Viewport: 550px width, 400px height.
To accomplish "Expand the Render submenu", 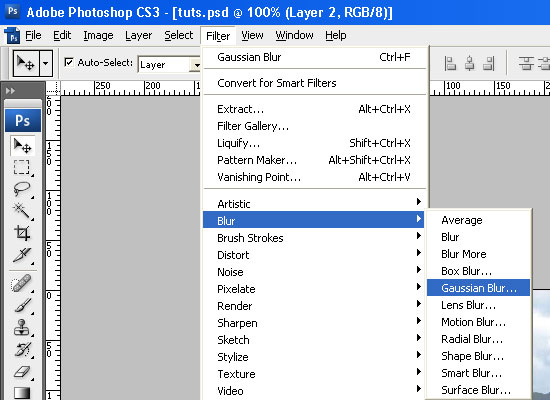I will (x=314, y=306).
